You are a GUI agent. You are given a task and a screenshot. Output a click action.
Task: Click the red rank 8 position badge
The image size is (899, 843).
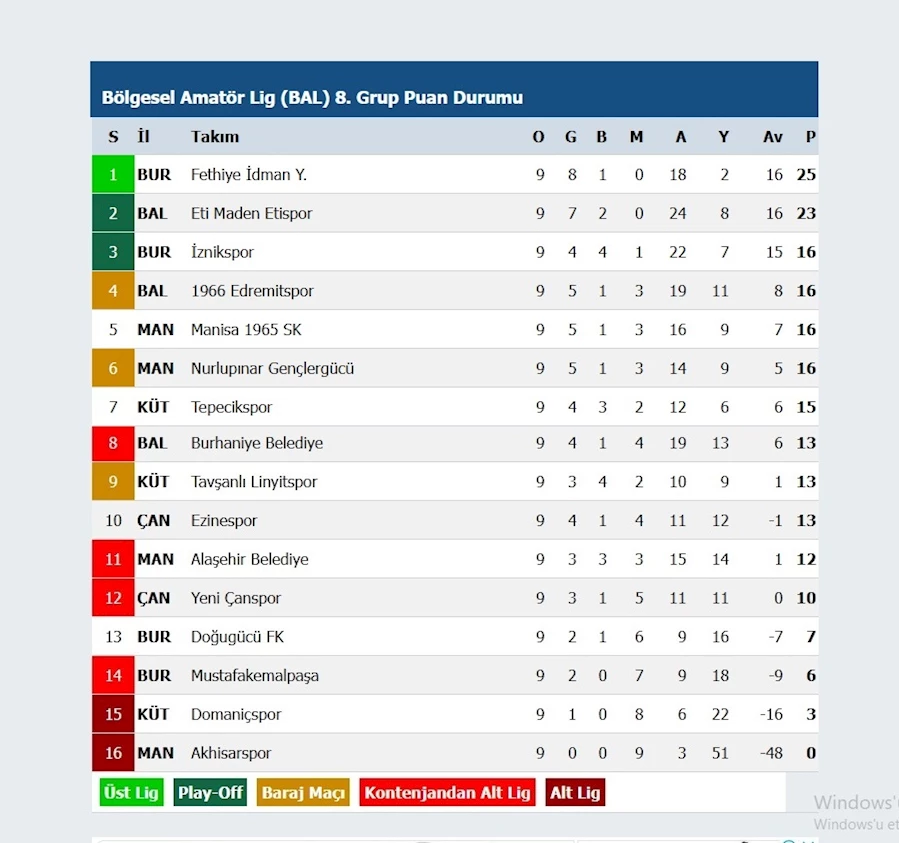click(x=113, y=443)
